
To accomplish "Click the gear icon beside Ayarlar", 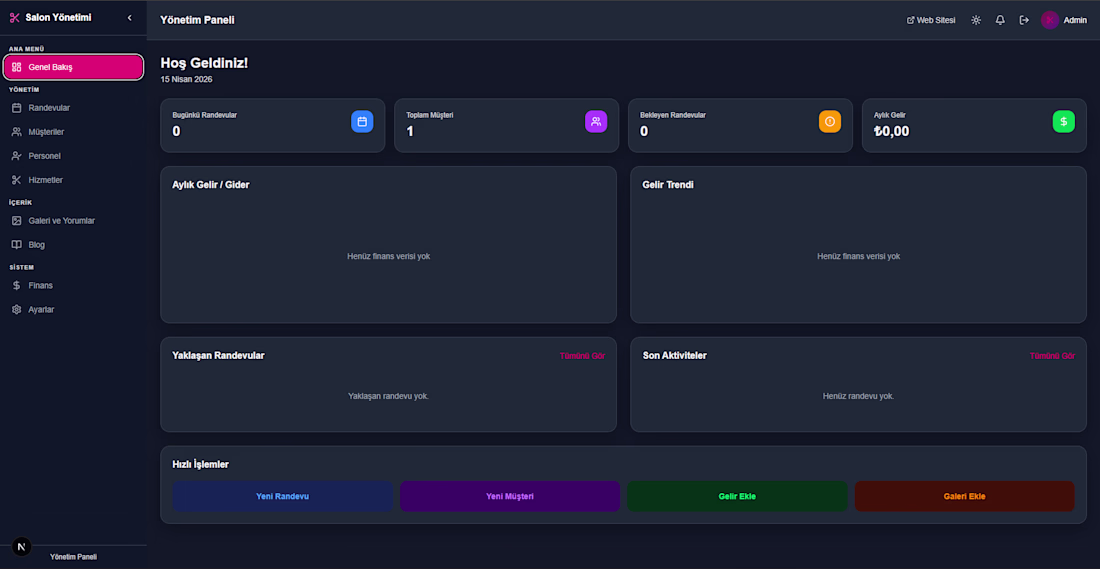I will (17, 309).
